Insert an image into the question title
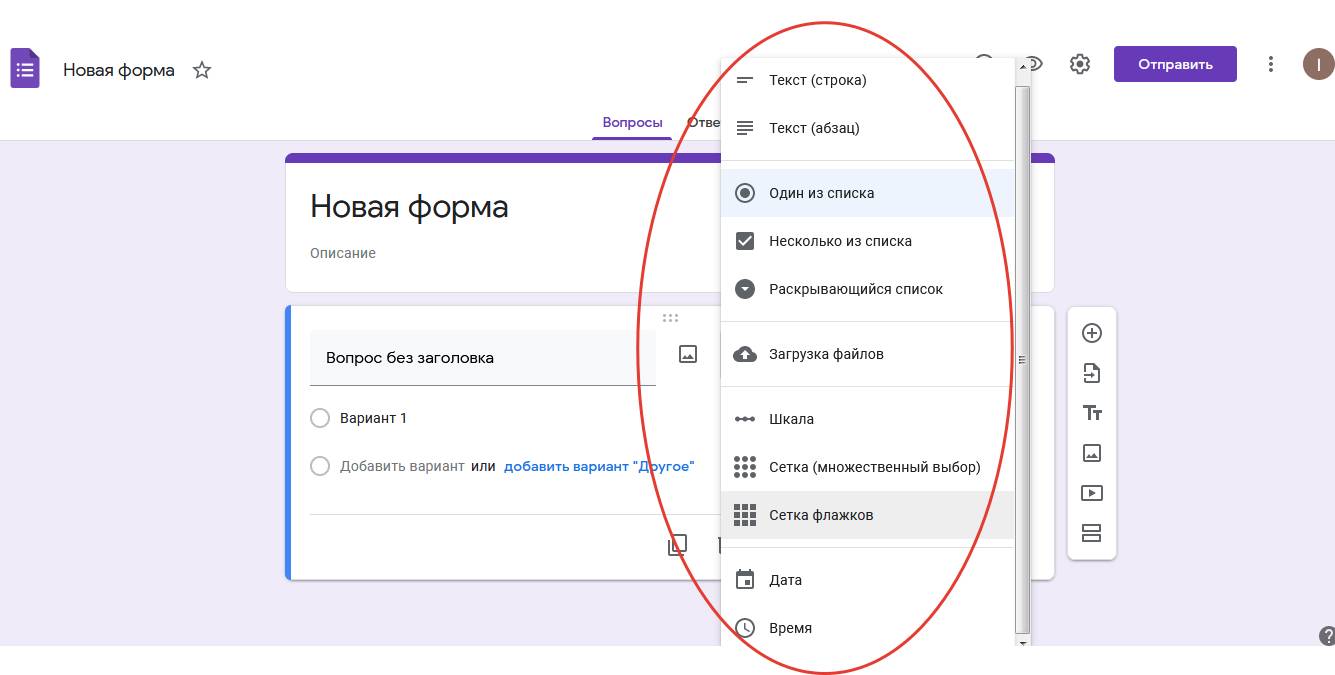This screenshot has width=1335, height=675. [688, 354]
